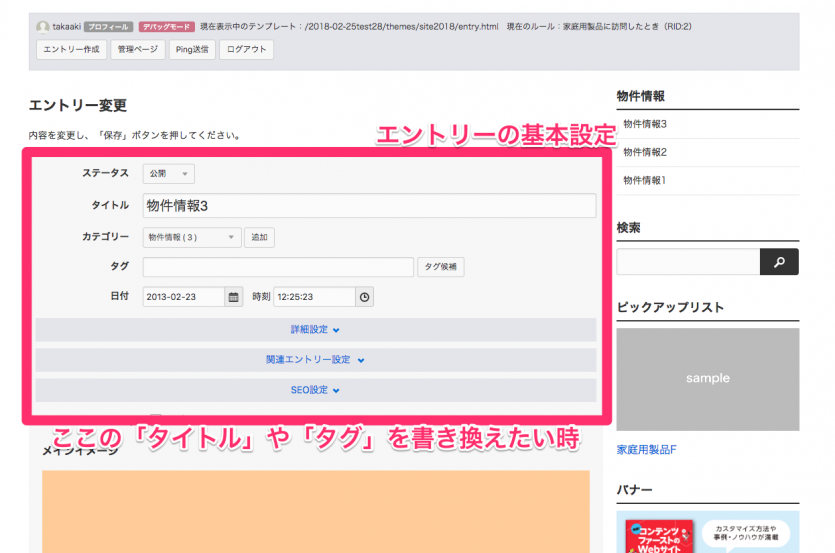Image resolution: width=835 pixels, height=553 pixels.
Task: Open the 管理ページ from the top bar
Action: (137, 50)
